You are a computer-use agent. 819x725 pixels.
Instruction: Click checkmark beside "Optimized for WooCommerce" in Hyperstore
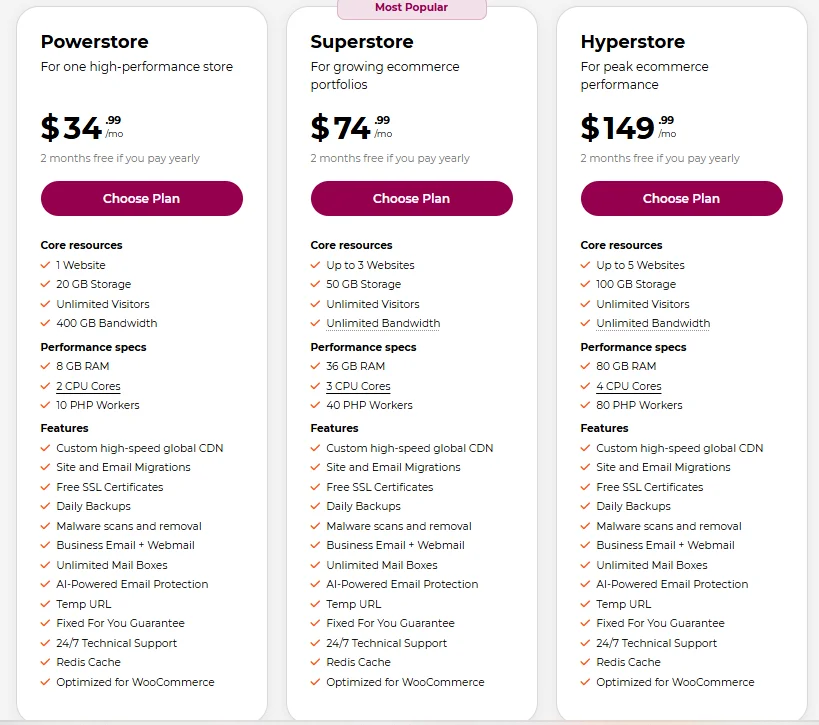pyautogui.click(x=584, y=682)
